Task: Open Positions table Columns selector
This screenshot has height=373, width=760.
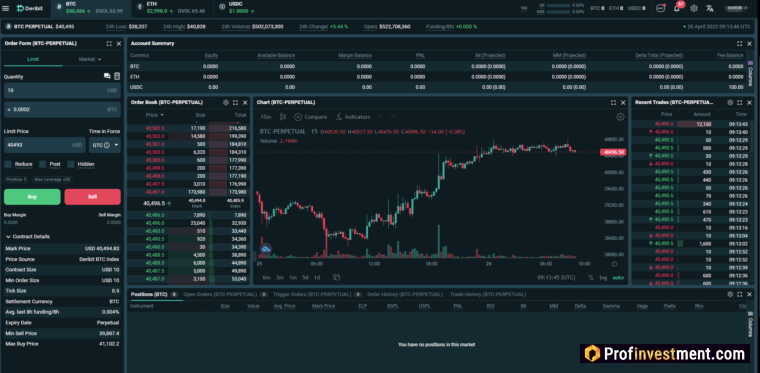Action: pyautogui.click(x=751, y=324)
